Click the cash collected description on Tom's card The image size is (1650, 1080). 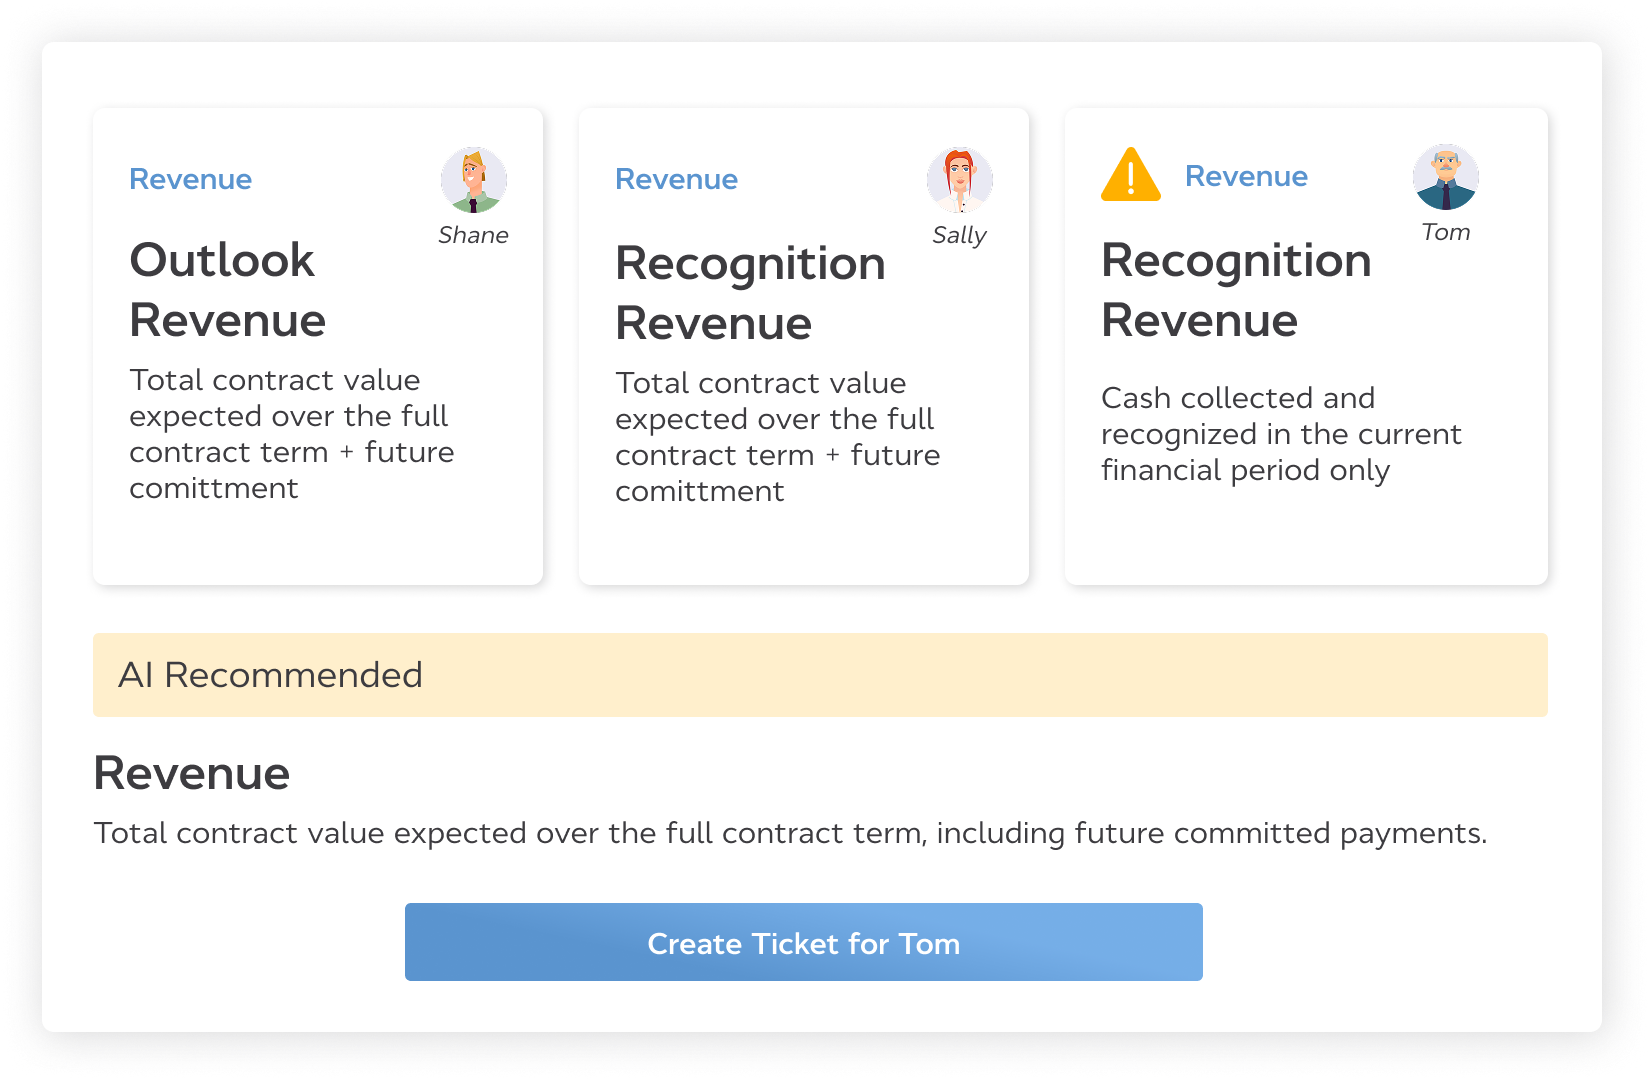(x=1281, y=434)
